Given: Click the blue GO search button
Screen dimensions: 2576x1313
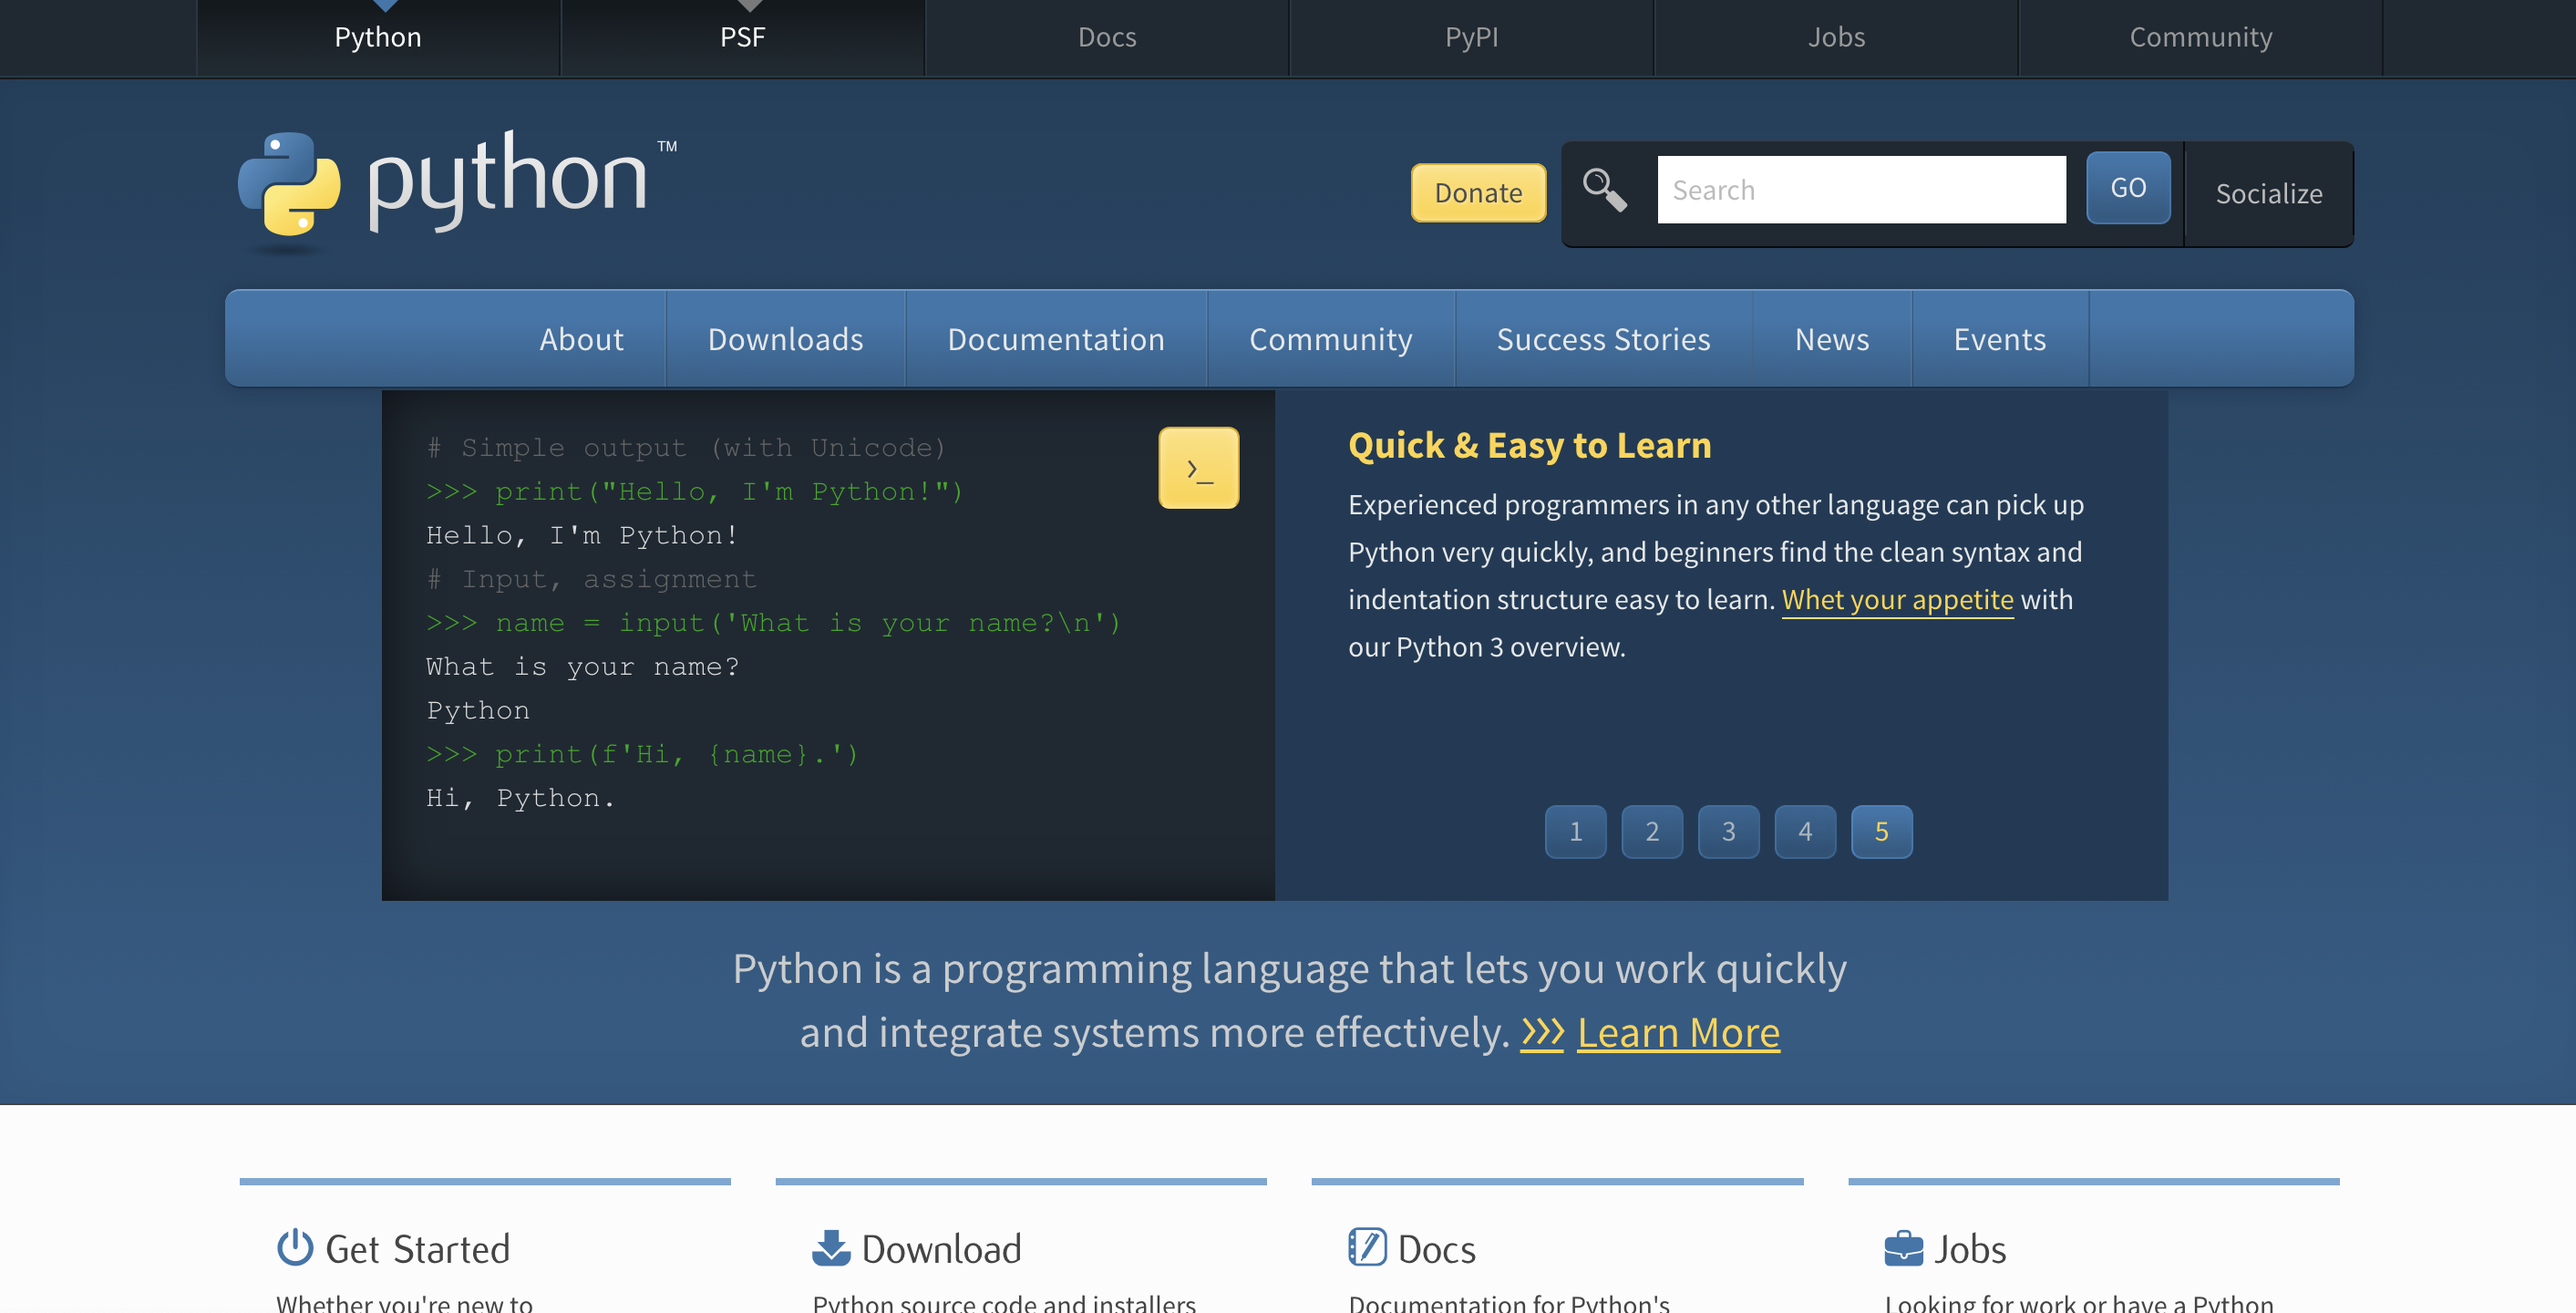Looking at the screenshot, I should tap(2128, 188).
